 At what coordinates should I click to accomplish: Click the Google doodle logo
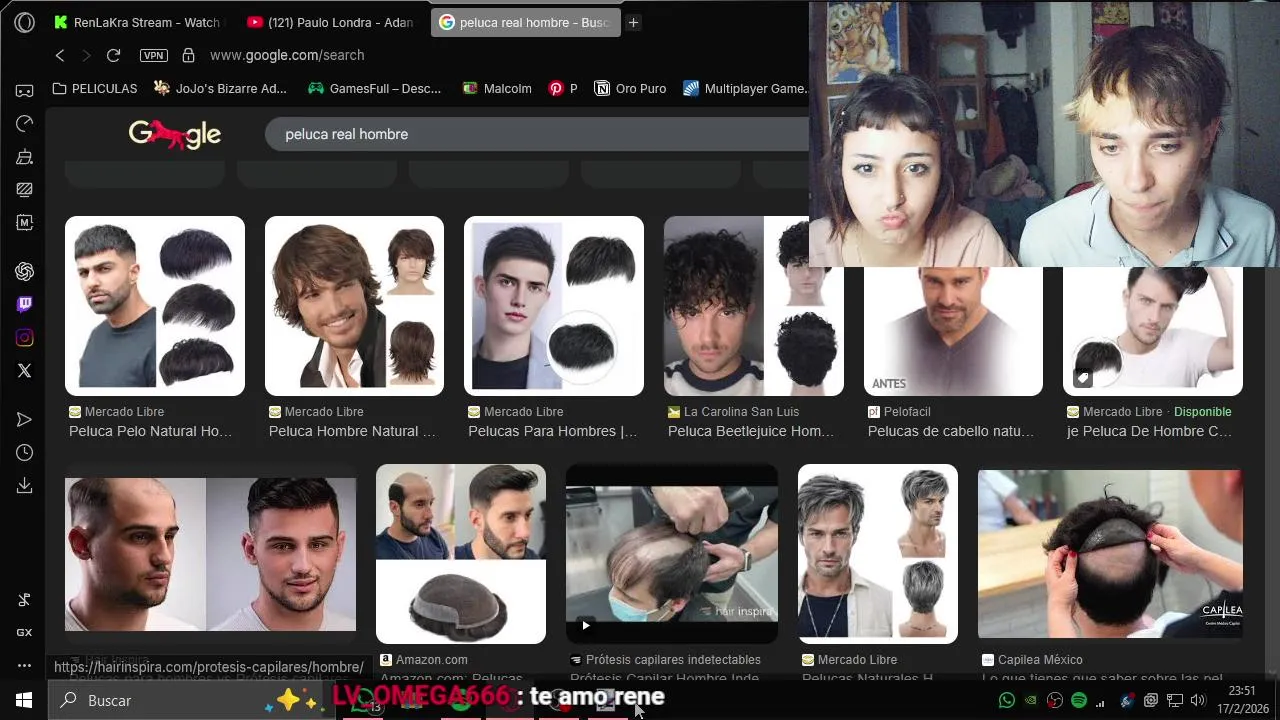point(174,134)
